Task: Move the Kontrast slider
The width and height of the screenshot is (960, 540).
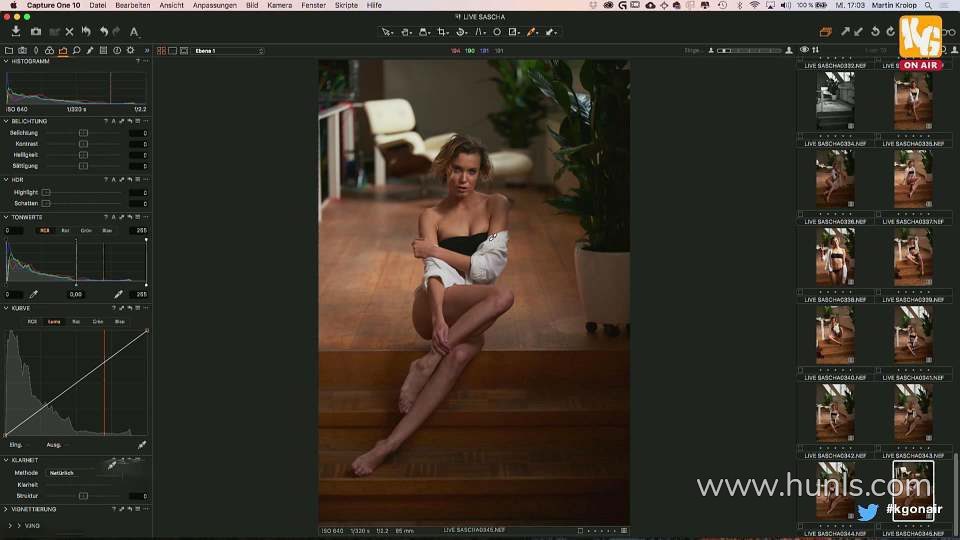Action: [83, 144]
